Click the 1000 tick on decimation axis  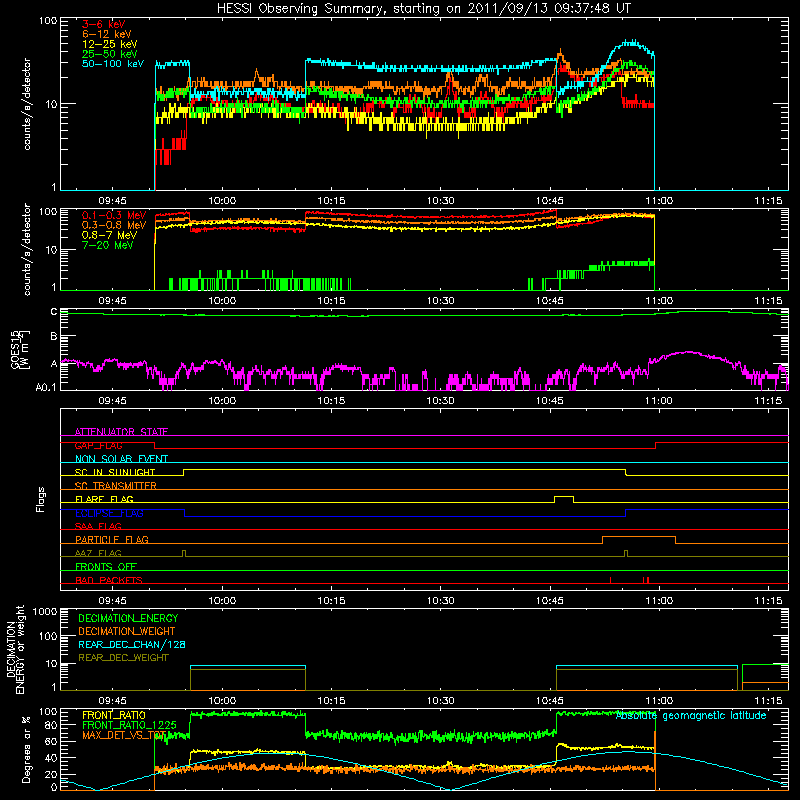(x=45, y=611)
